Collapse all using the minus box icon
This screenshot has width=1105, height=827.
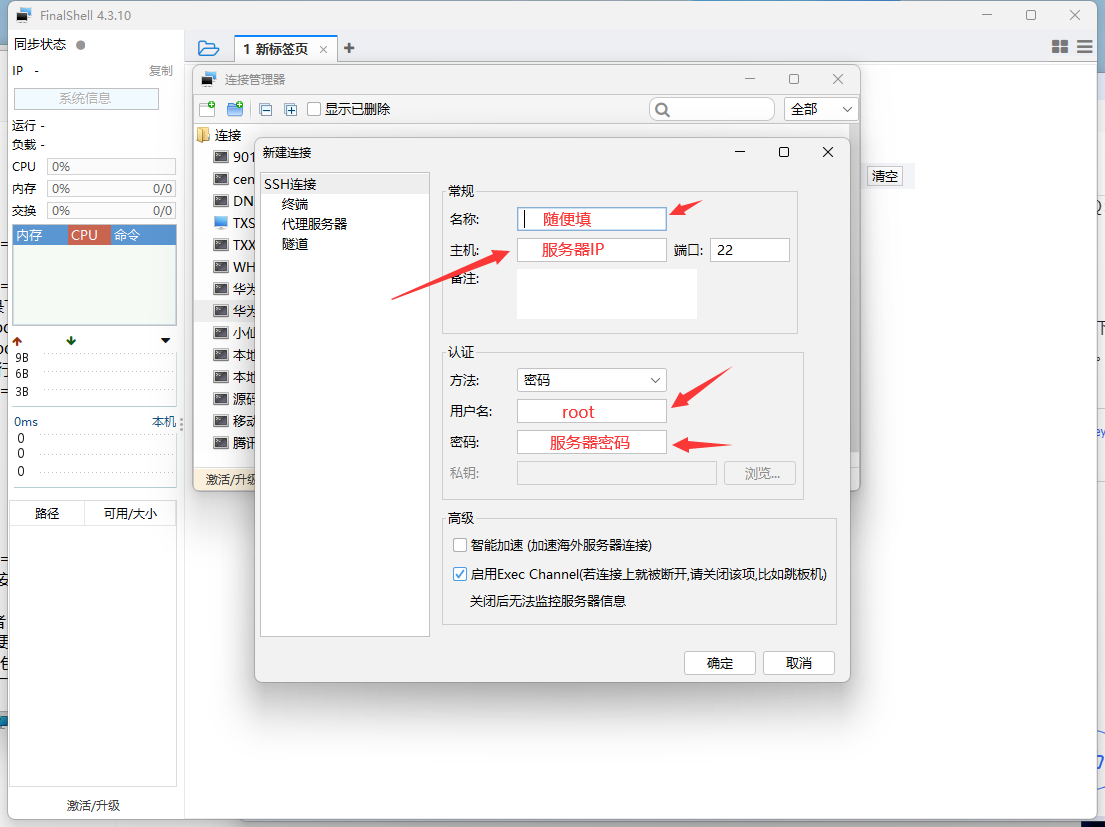point(266,109)
